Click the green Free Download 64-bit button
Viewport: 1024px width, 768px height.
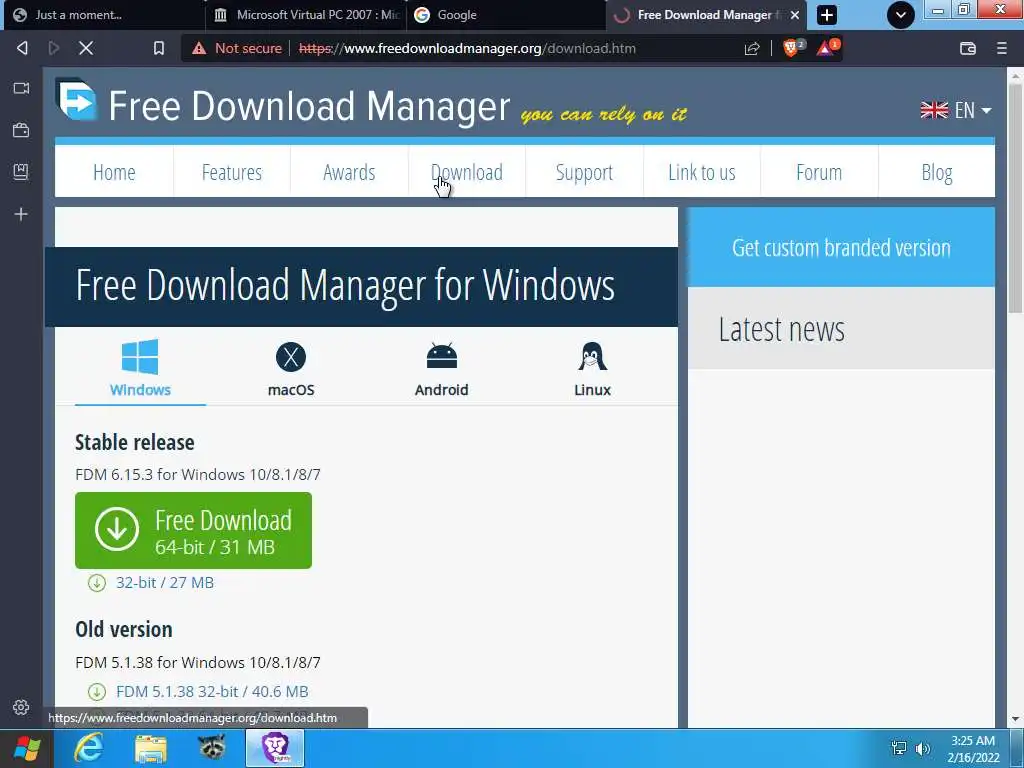[193, 530]
